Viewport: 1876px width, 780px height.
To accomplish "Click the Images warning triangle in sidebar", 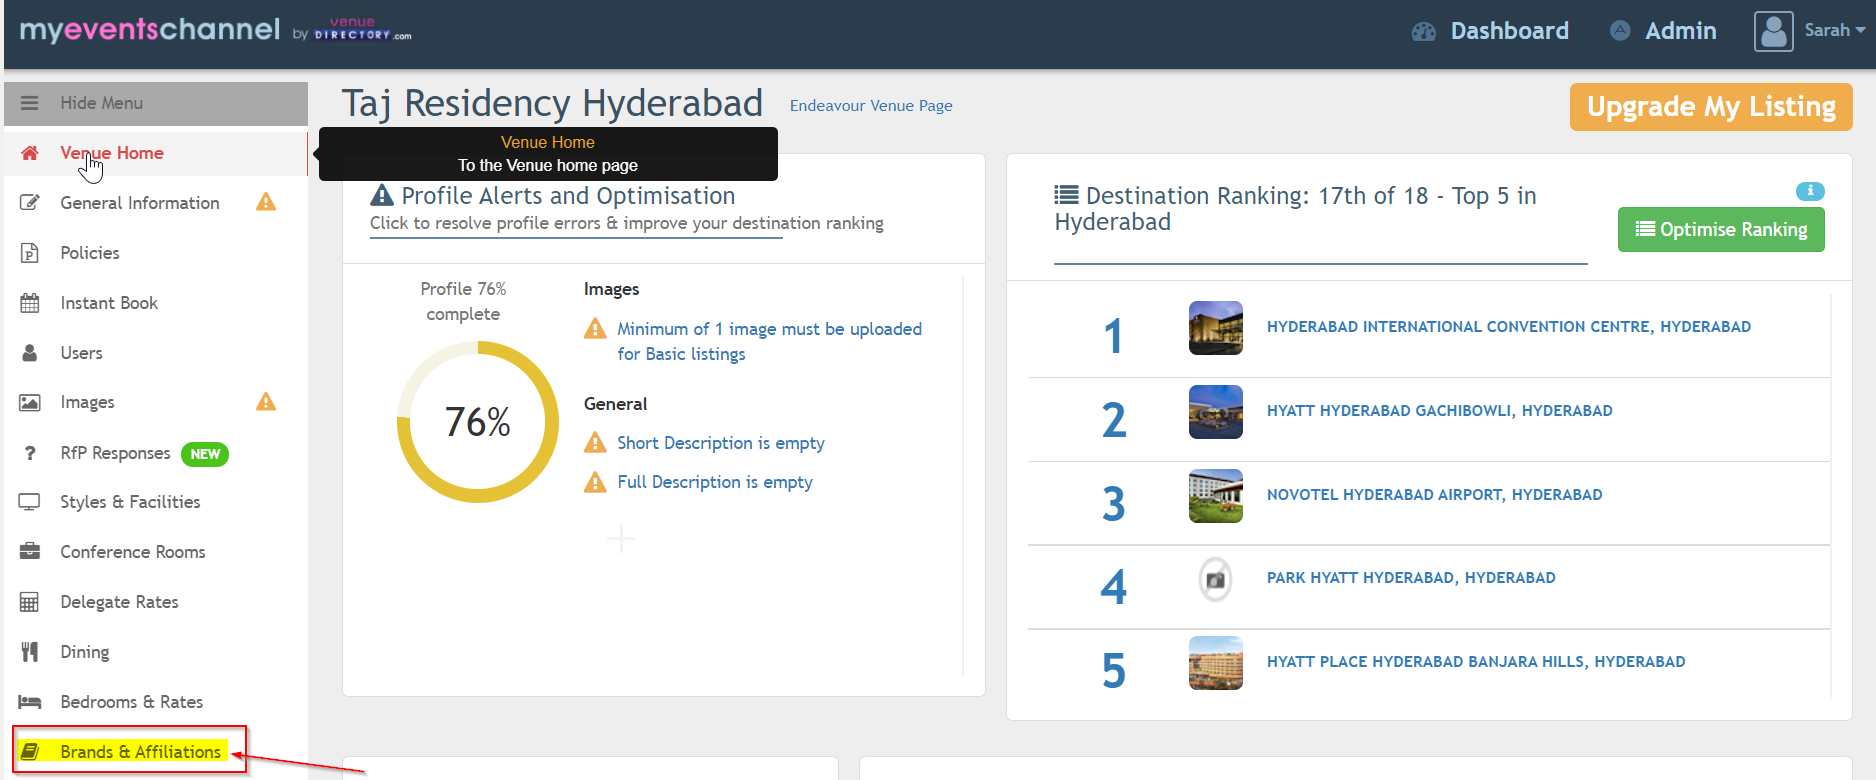I will (x=266, y=402).
